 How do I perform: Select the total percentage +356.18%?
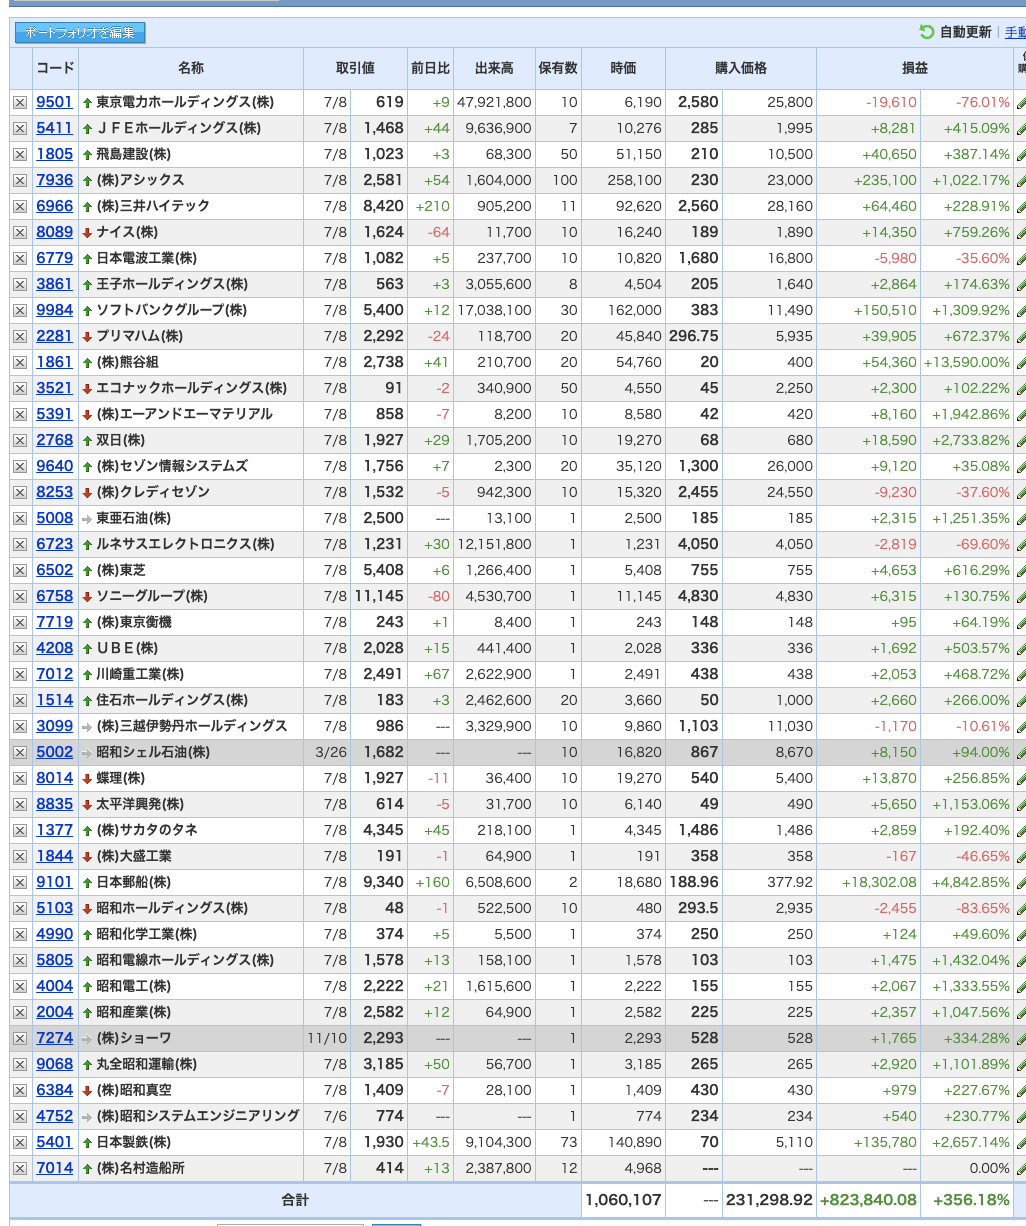[971, 1199]
